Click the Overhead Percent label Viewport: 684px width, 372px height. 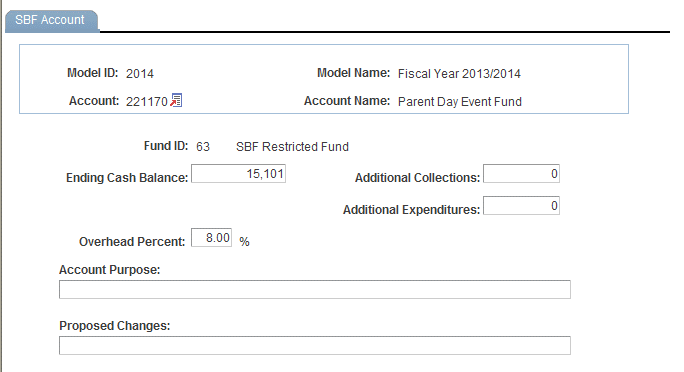pos(132,242)
